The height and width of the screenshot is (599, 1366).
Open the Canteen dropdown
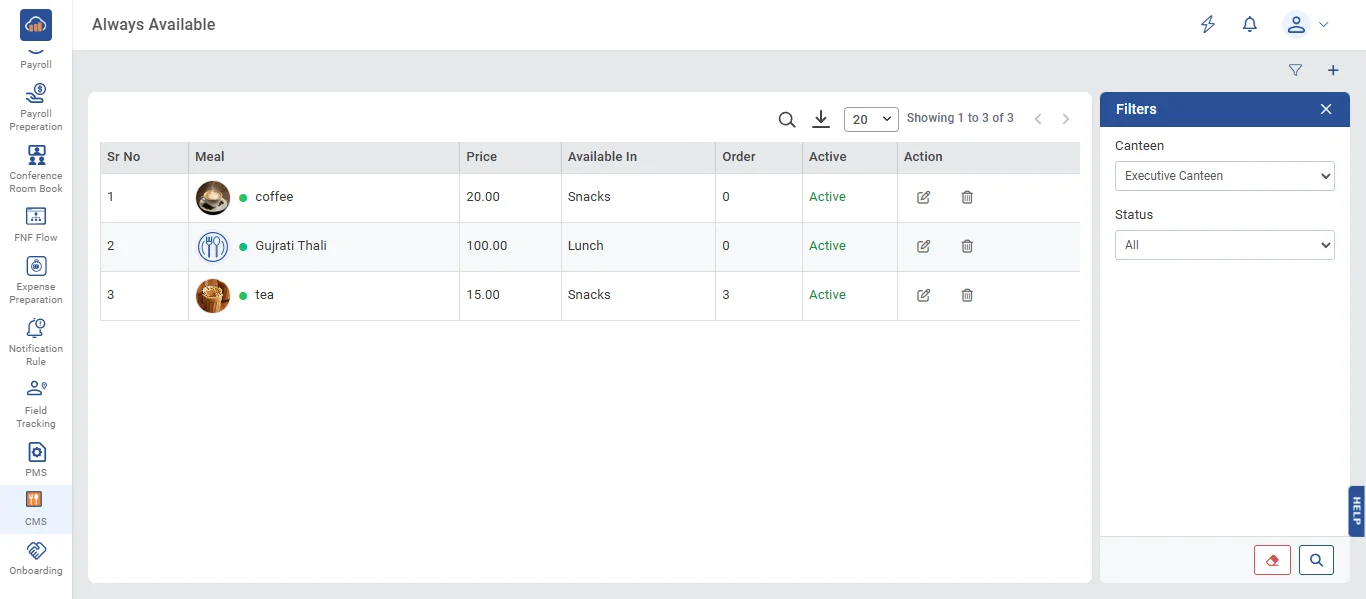(x=1225, y=176)
